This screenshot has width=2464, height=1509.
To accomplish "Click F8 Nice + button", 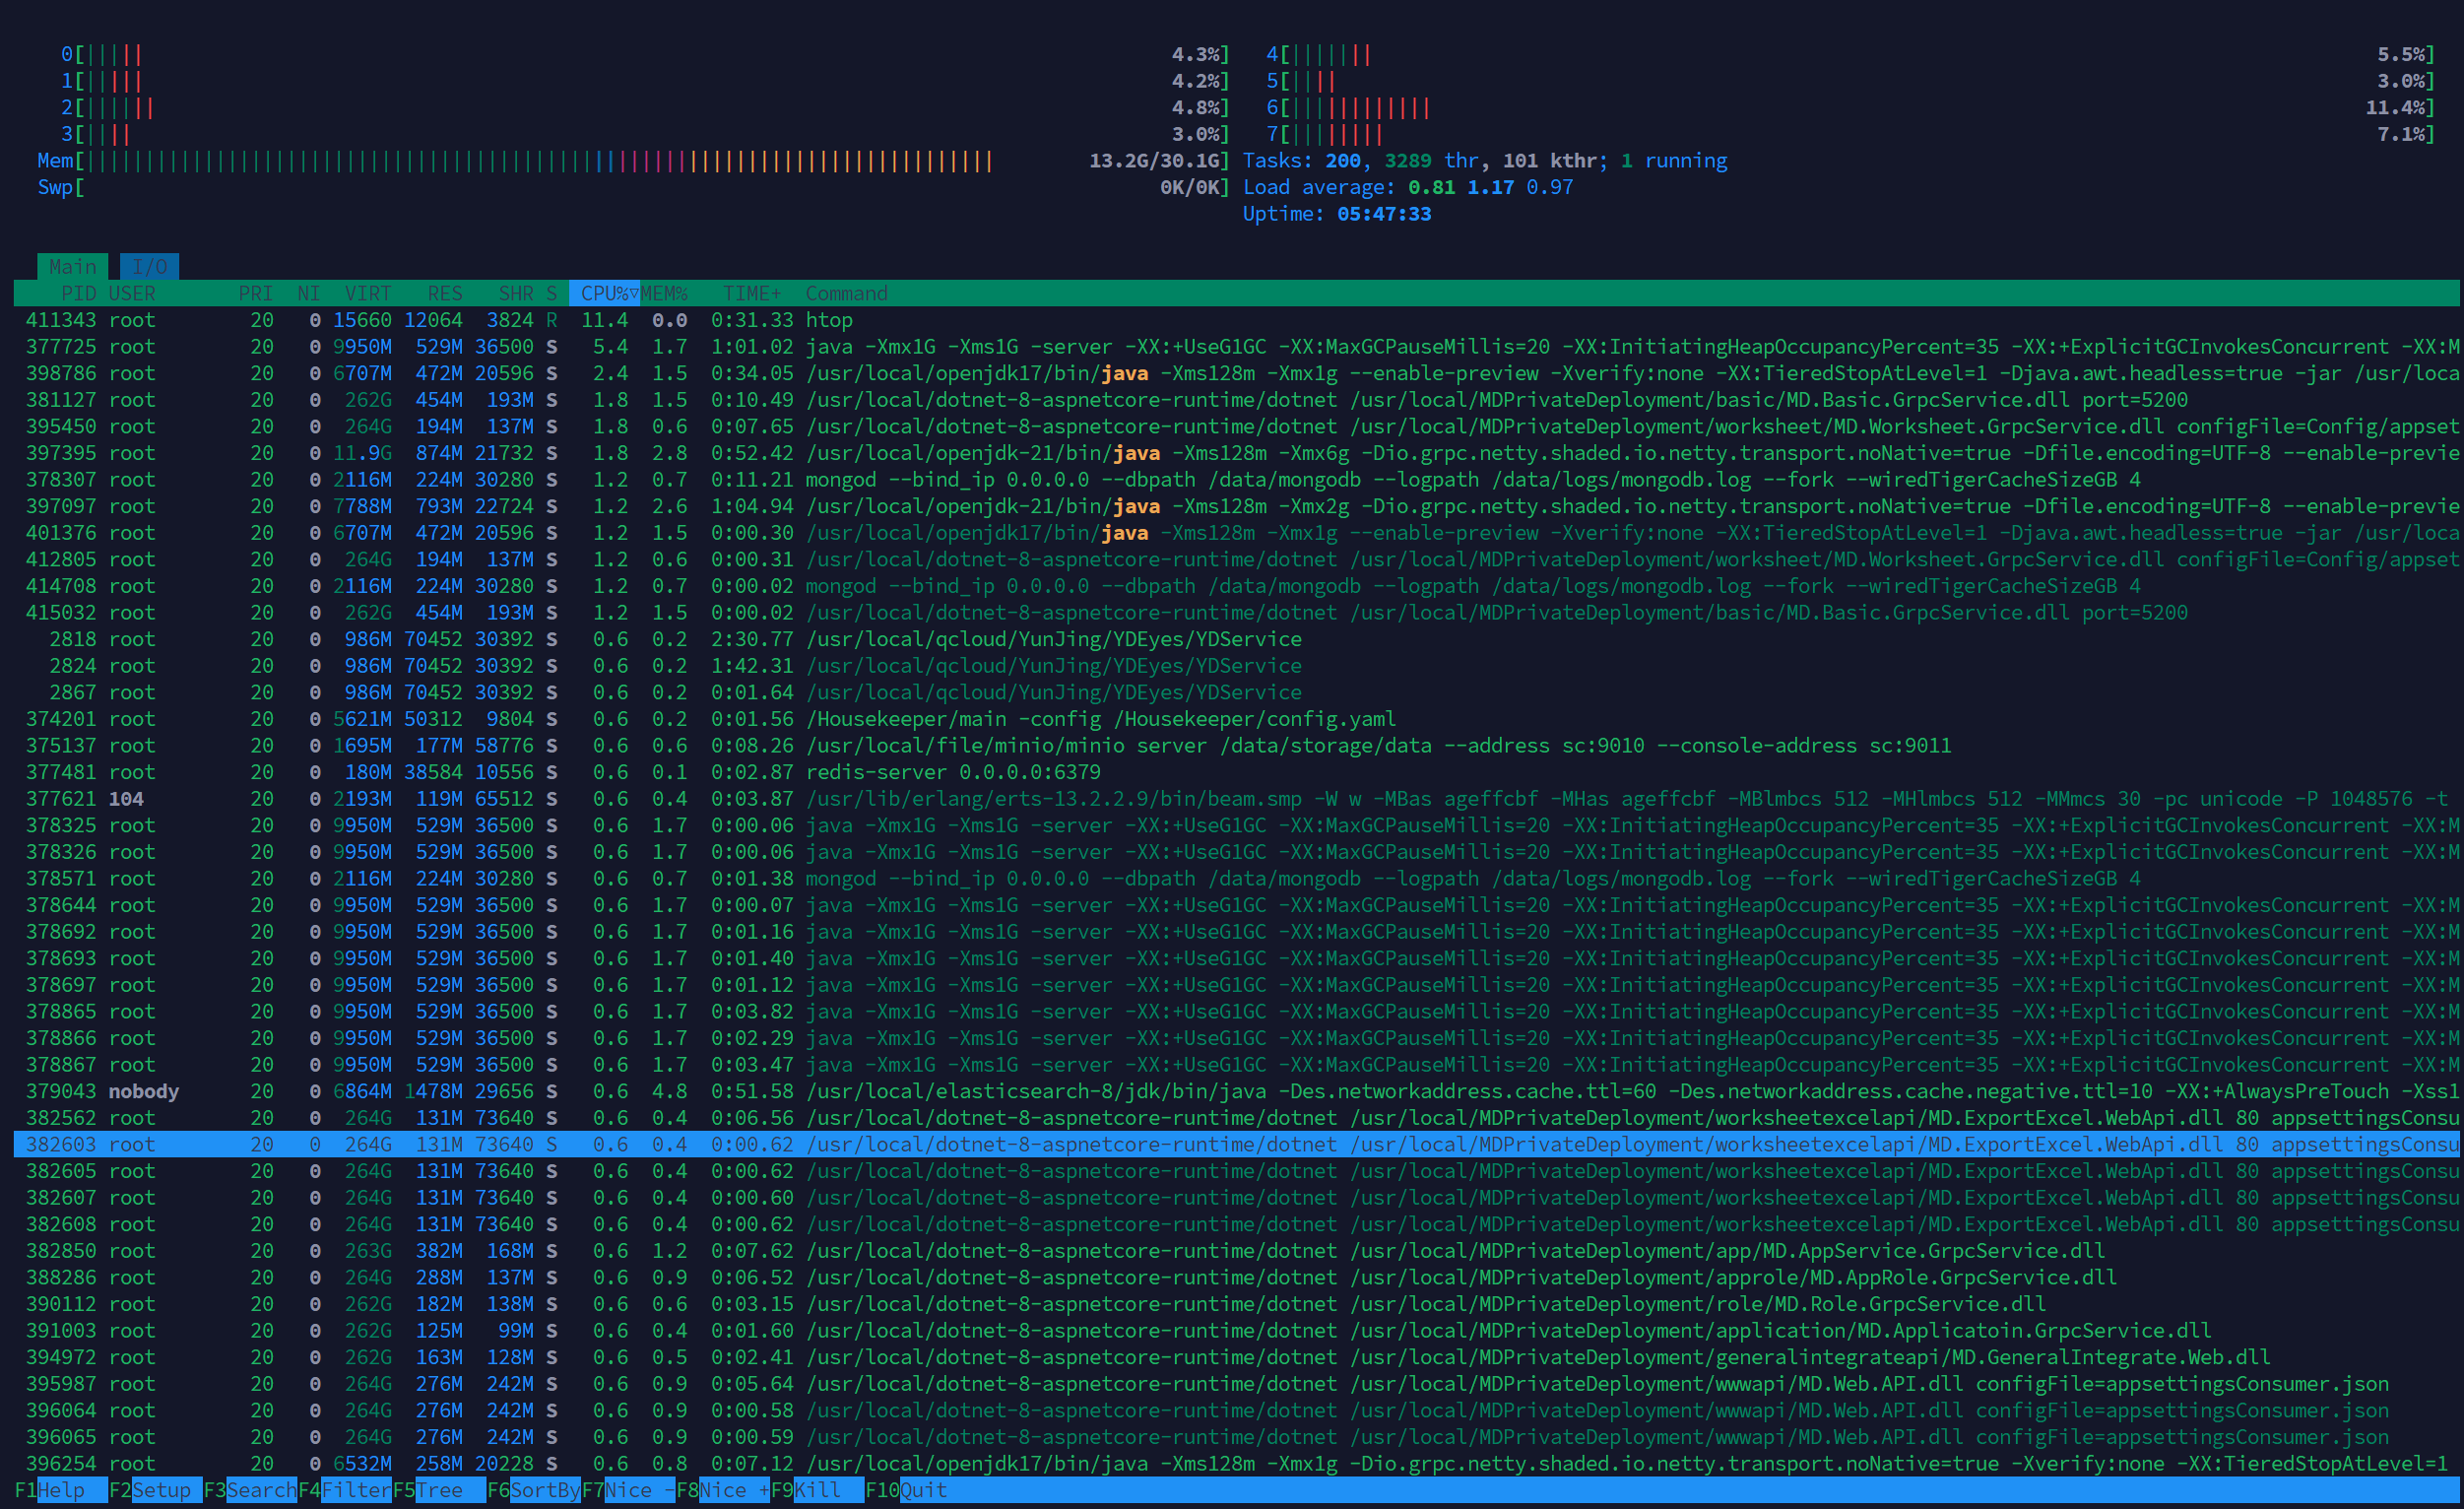I will [x=724, y=1490].
